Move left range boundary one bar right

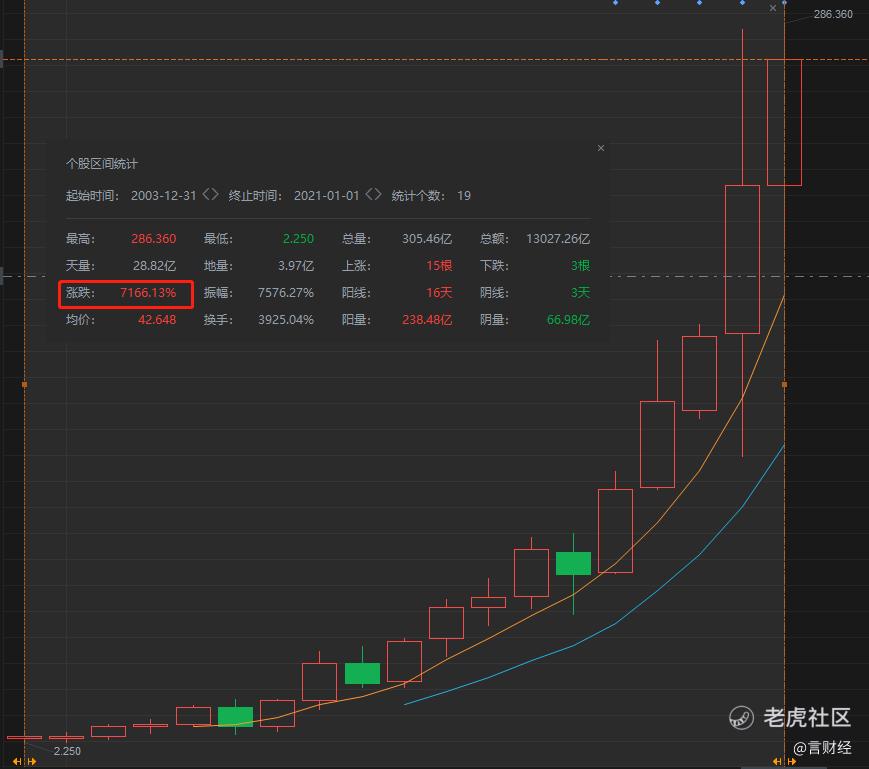[x=32, y=762]
